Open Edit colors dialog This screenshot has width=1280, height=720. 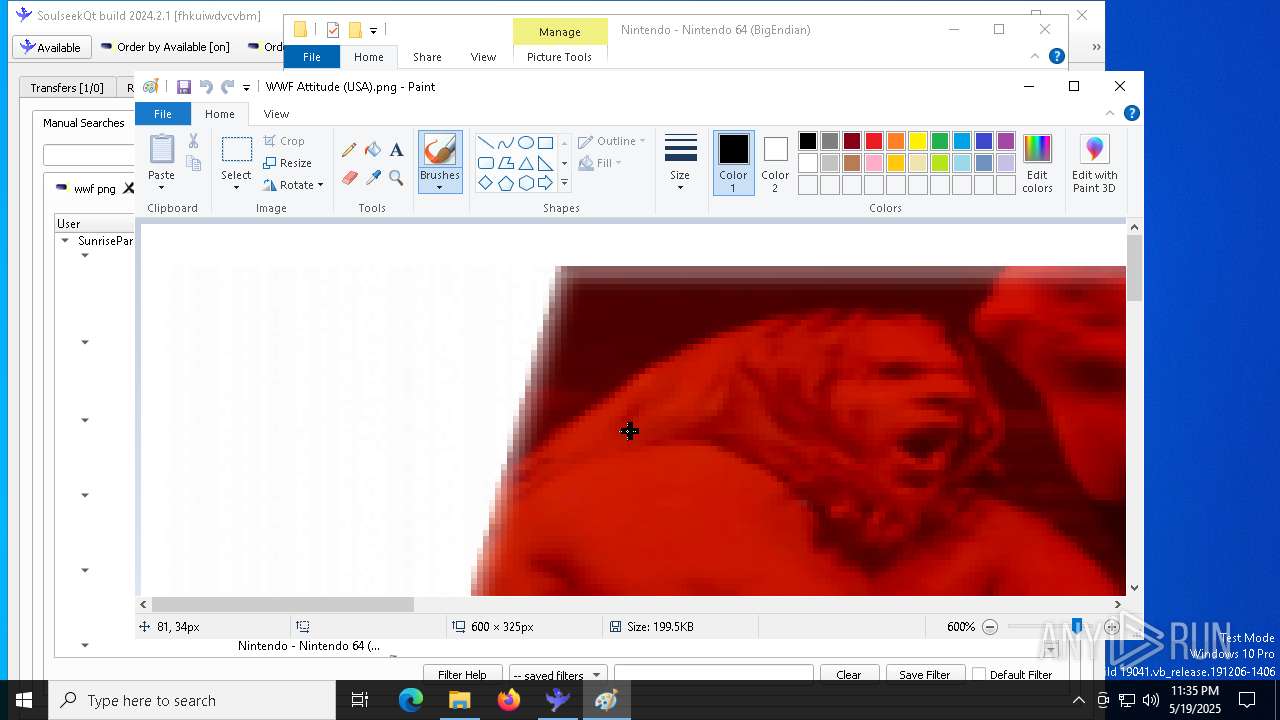pyautogui.click(x=1037, y=164)
